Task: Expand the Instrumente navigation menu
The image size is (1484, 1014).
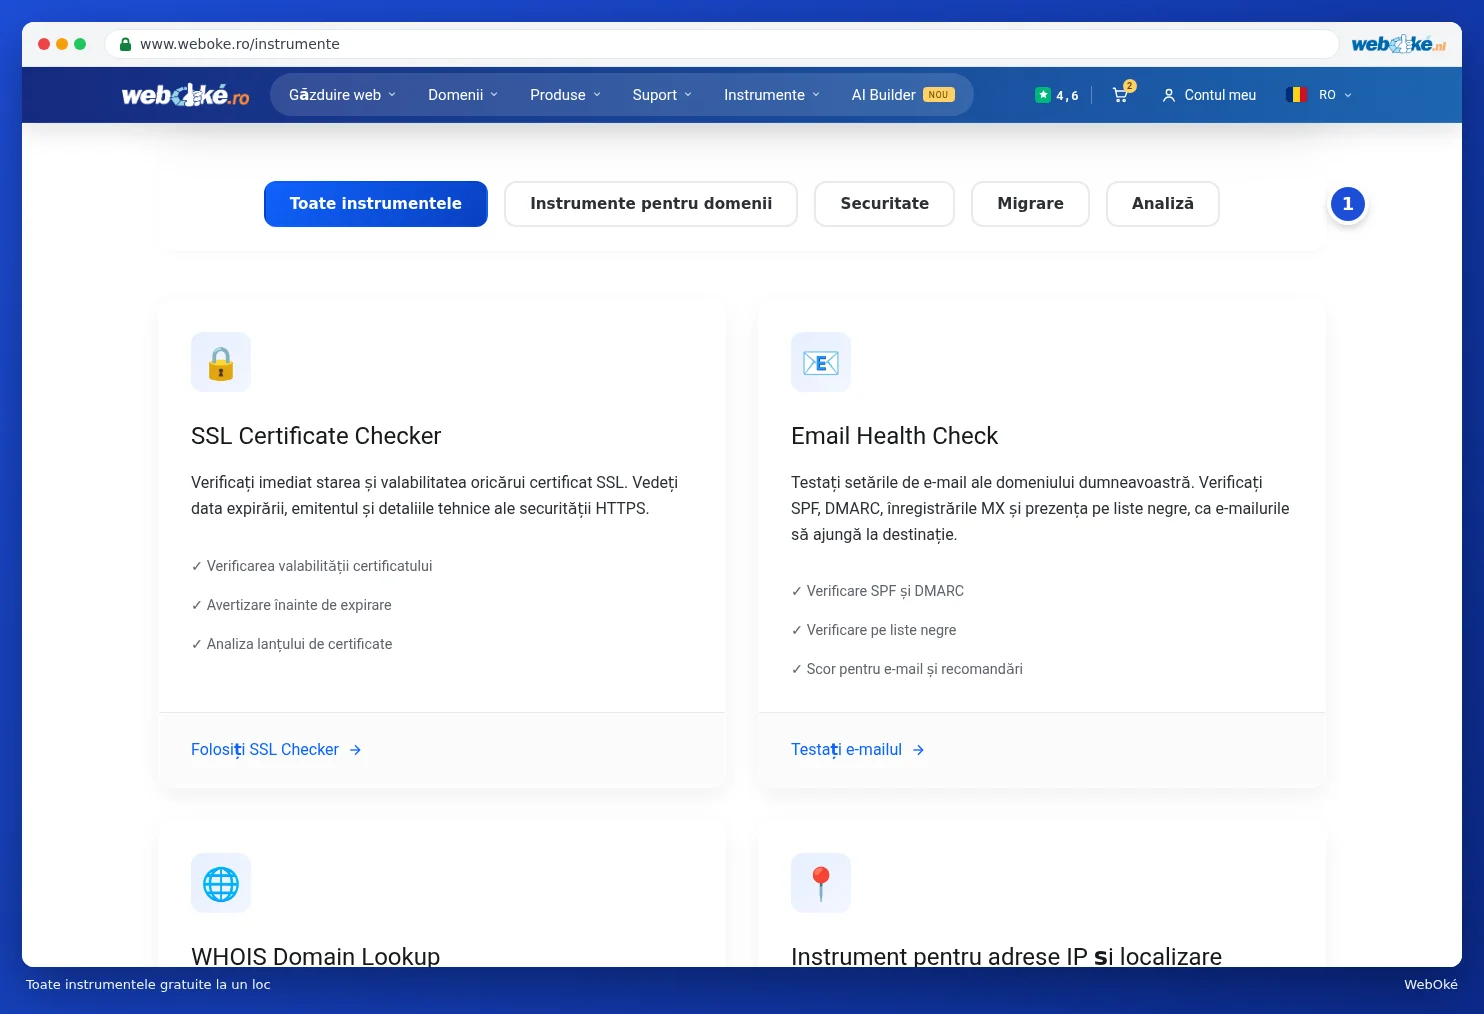Action: [772, 95]
